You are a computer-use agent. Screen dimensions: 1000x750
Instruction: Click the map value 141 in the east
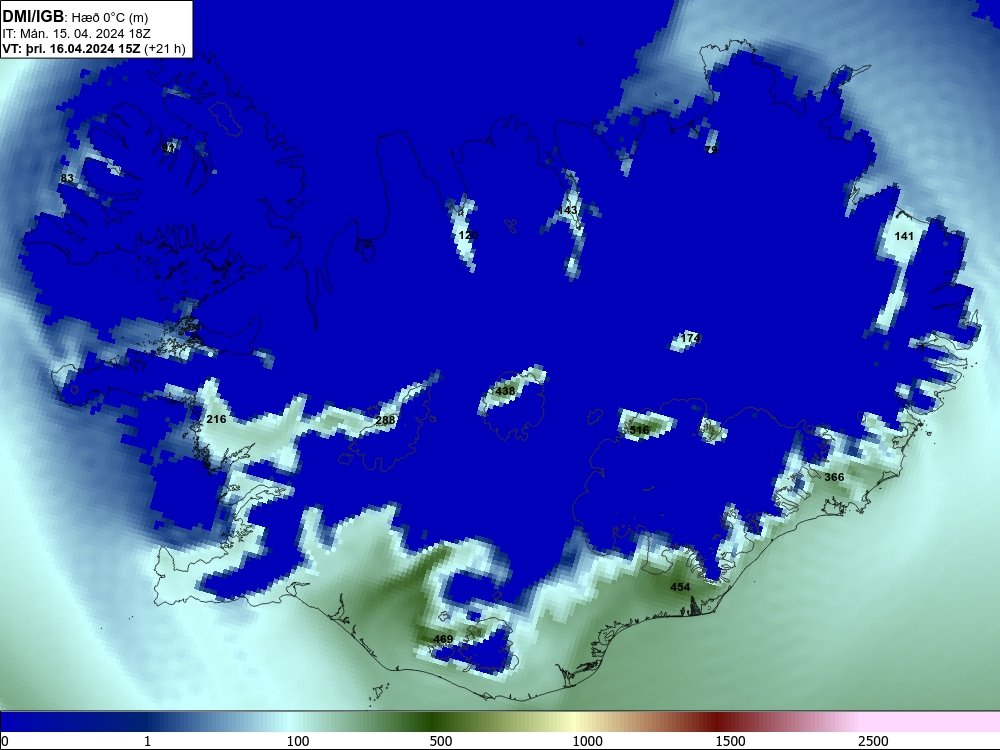click(904, 236)
